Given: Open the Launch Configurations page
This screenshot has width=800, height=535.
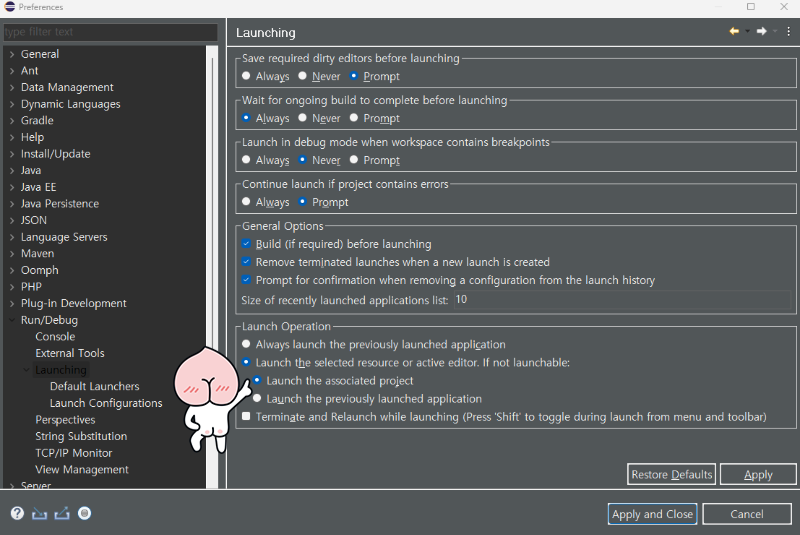Looking at the screenshot, I should point(106,403).
